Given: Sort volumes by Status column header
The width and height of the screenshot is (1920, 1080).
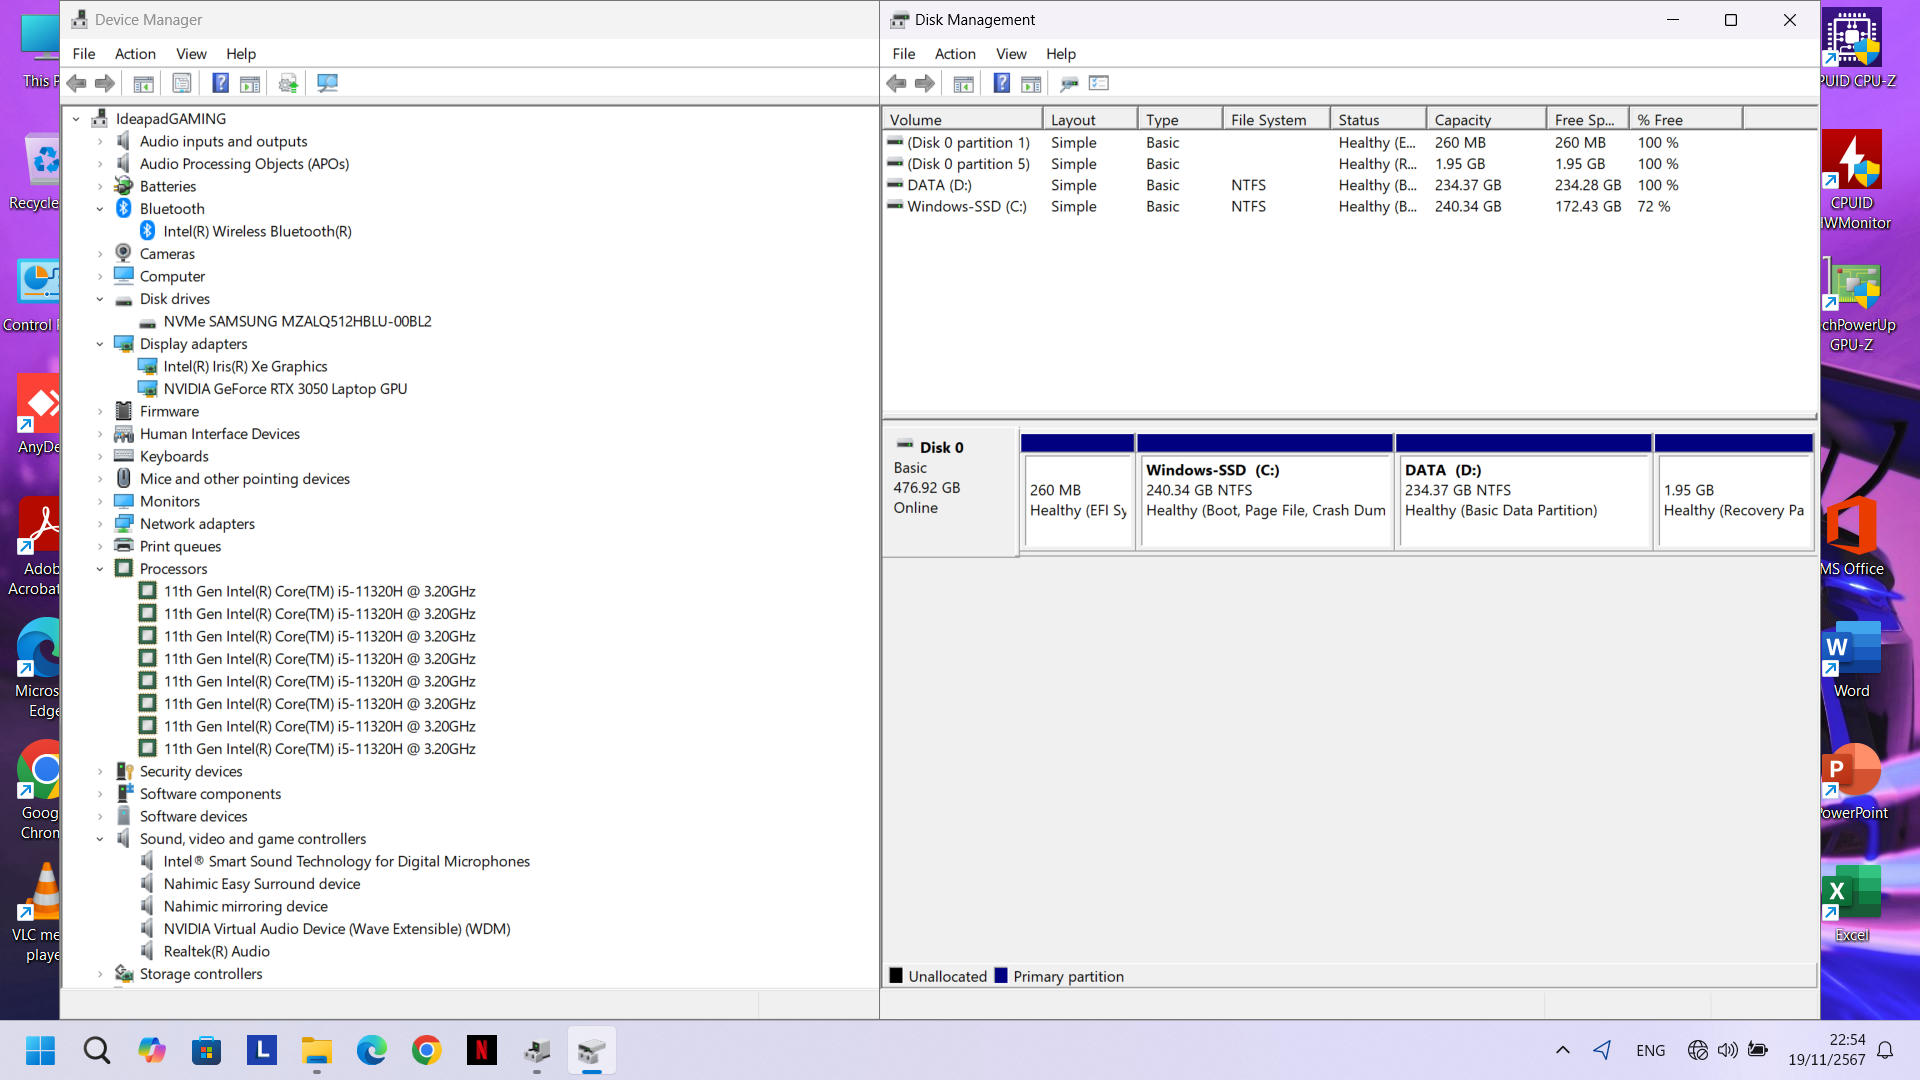Looking at the screenshot, I should coord(1378,119).
